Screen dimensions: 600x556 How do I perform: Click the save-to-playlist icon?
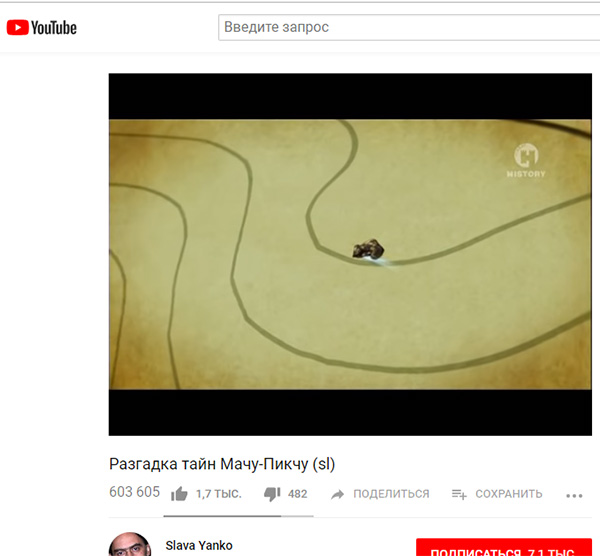(x=459, y=494)
